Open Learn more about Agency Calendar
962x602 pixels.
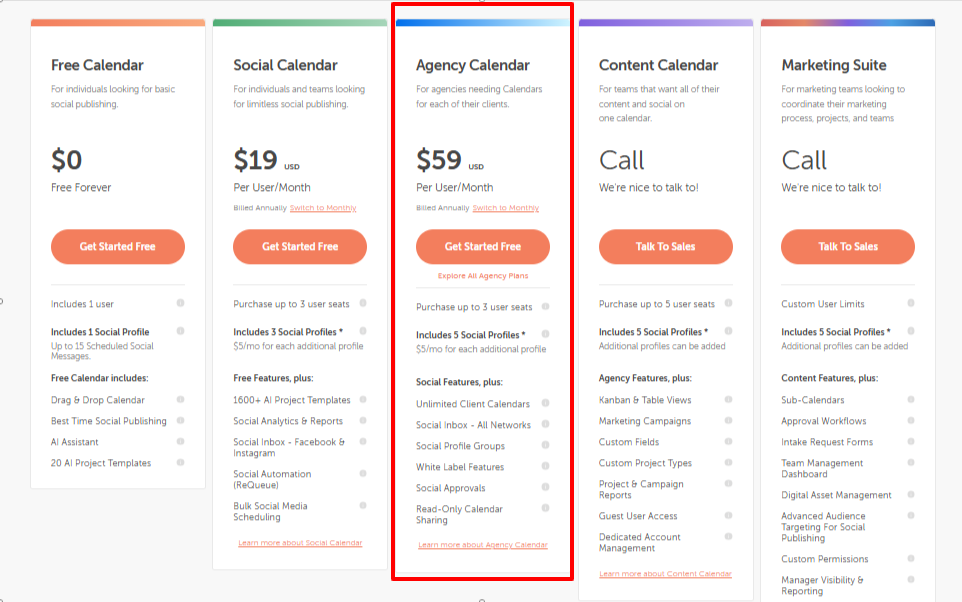(x=483, y=545)
